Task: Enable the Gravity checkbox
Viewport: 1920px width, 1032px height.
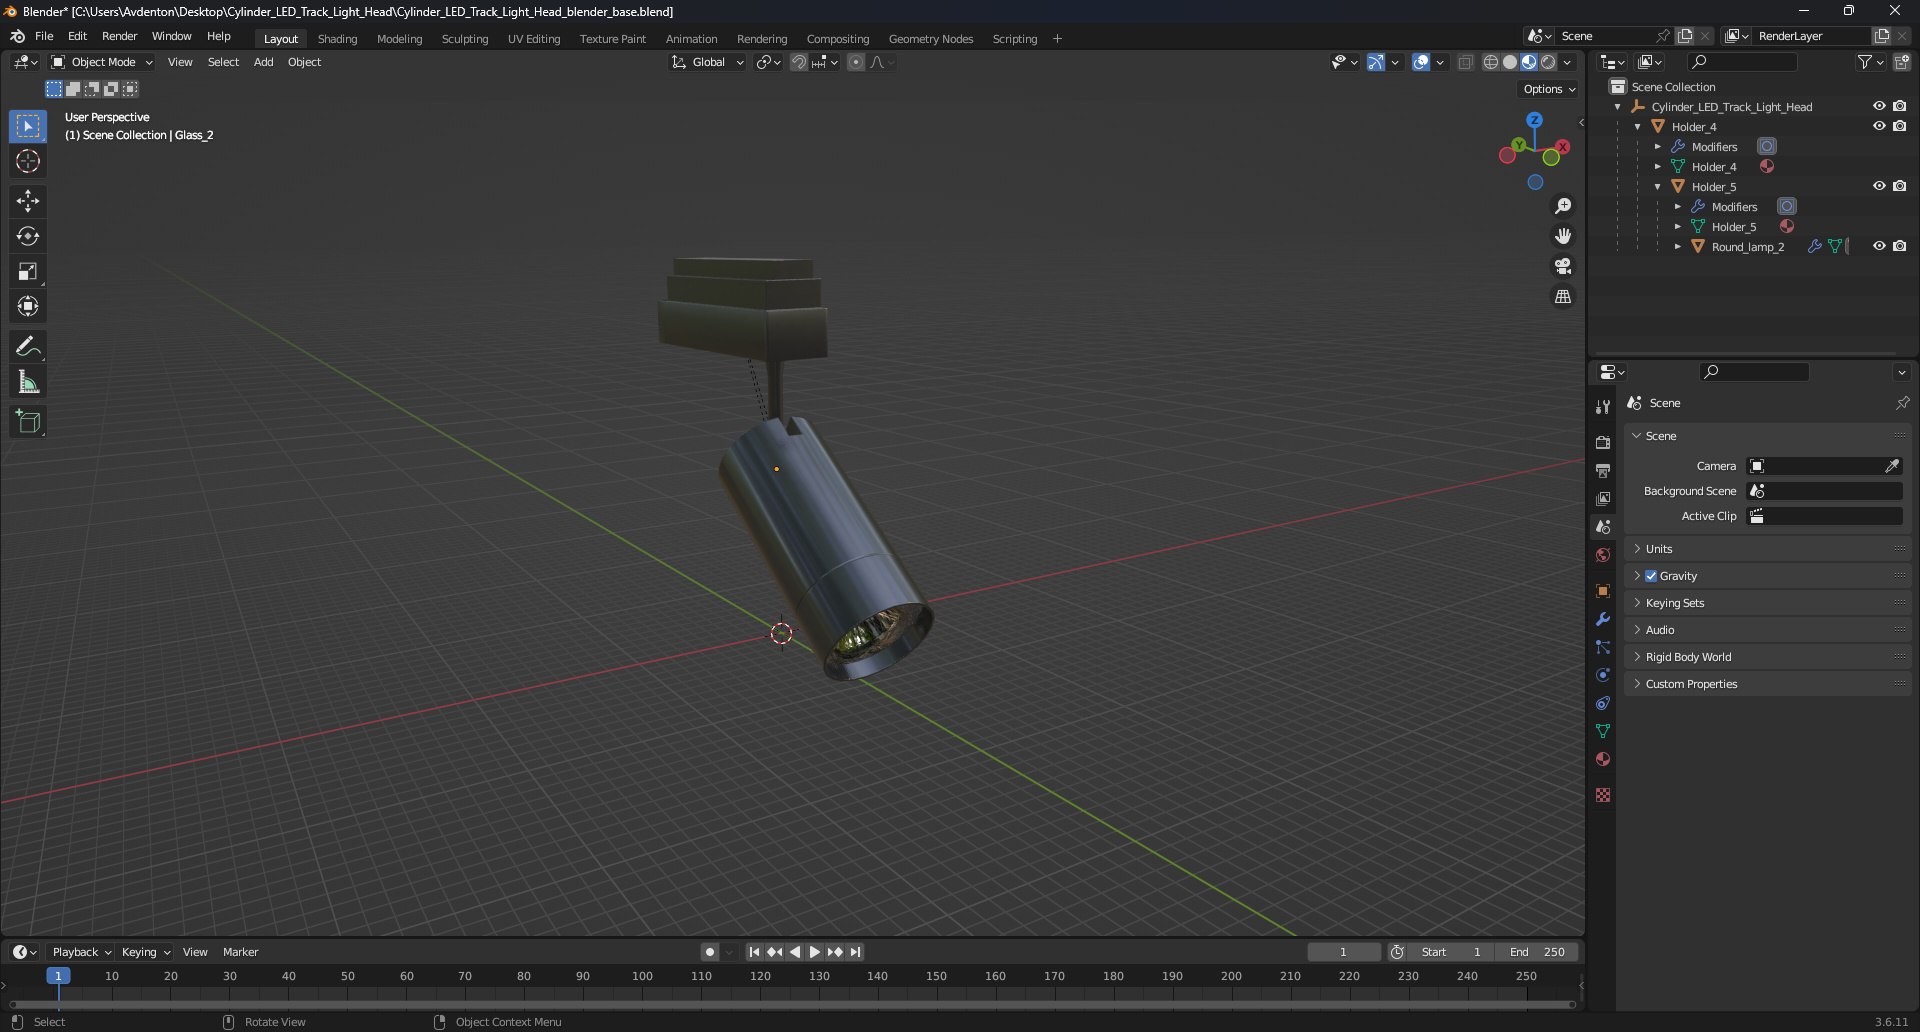Action: (x=1651, y=576)
